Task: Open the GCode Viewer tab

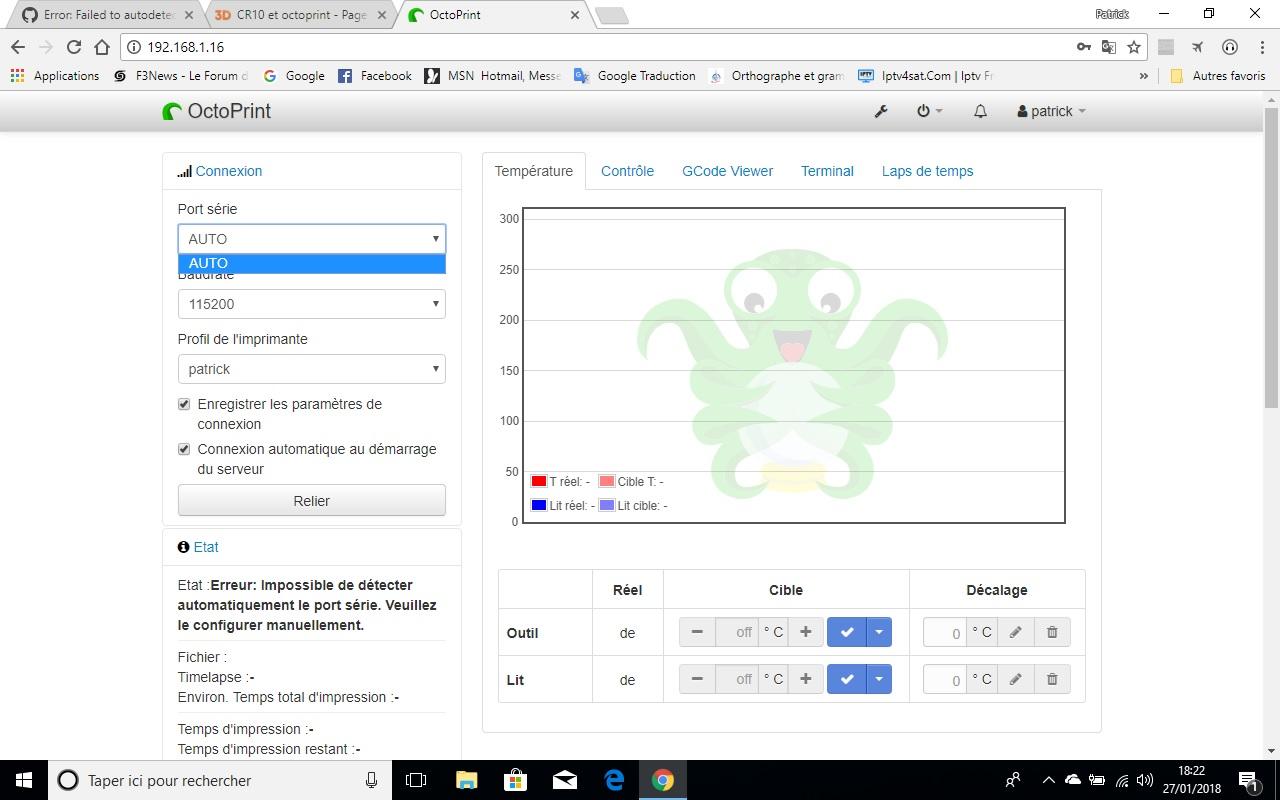Action: click(x=727, y=171)
